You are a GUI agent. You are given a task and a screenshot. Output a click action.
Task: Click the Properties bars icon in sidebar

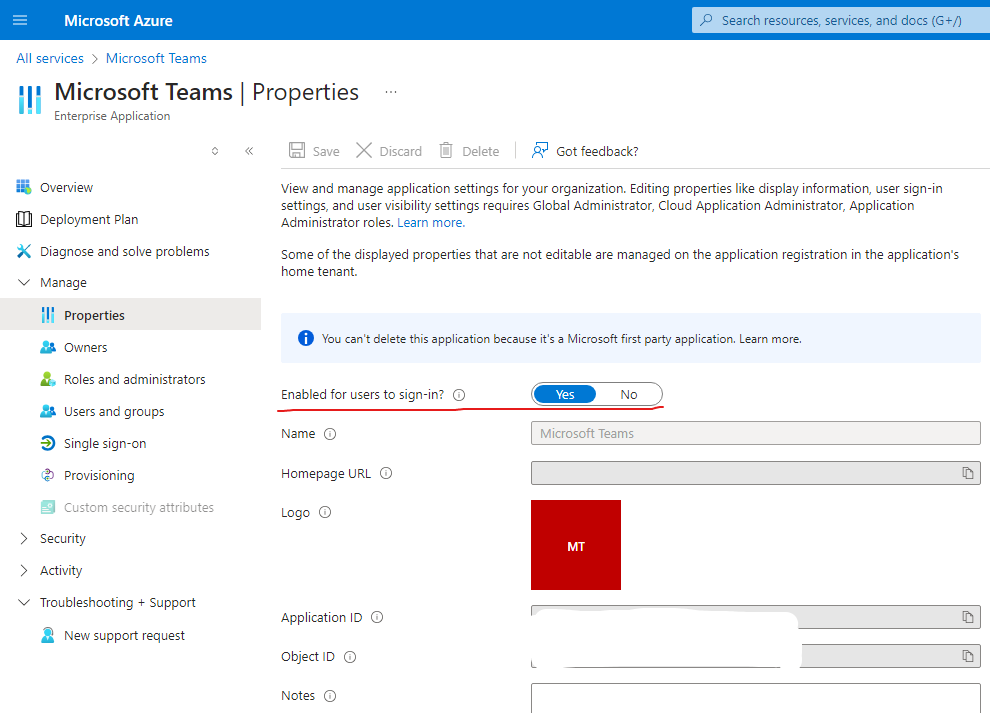point(47,315)
